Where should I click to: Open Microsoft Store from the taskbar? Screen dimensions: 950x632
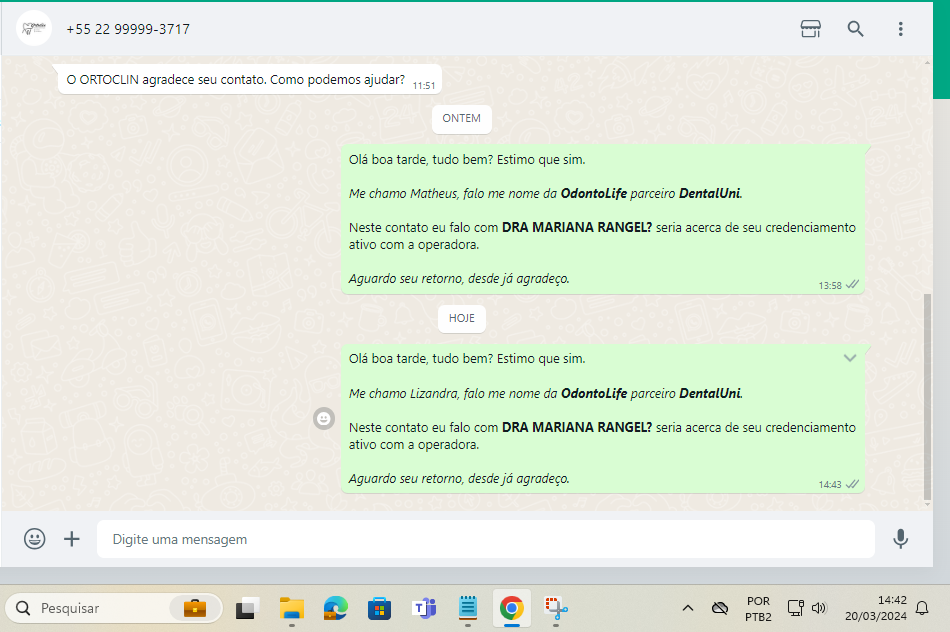coord(379,608)
